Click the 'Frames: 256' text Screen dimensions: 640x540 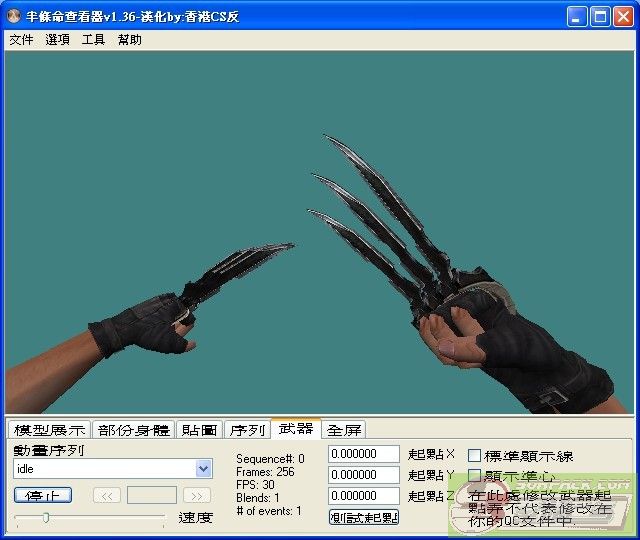coord(265,472)
